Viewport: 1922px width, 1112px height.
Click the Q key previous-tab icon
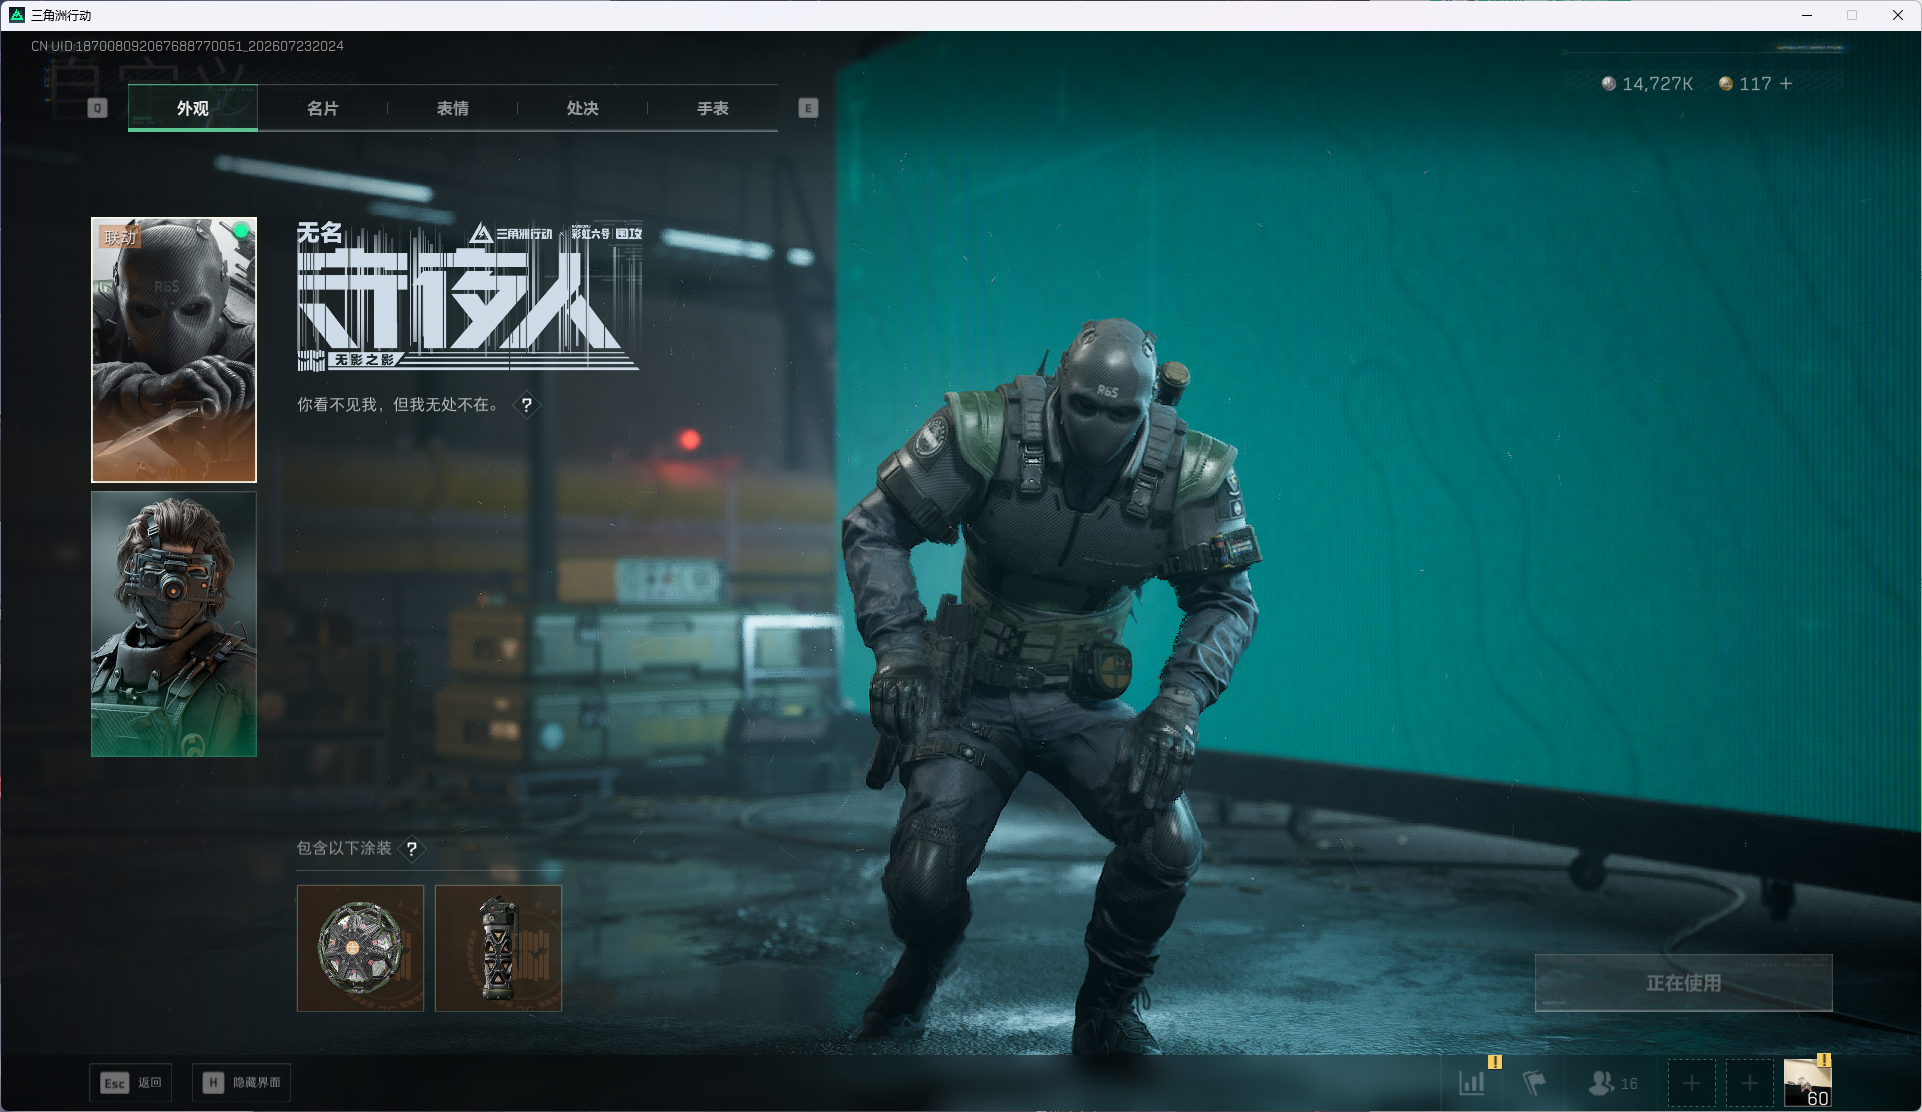[97, 108]
